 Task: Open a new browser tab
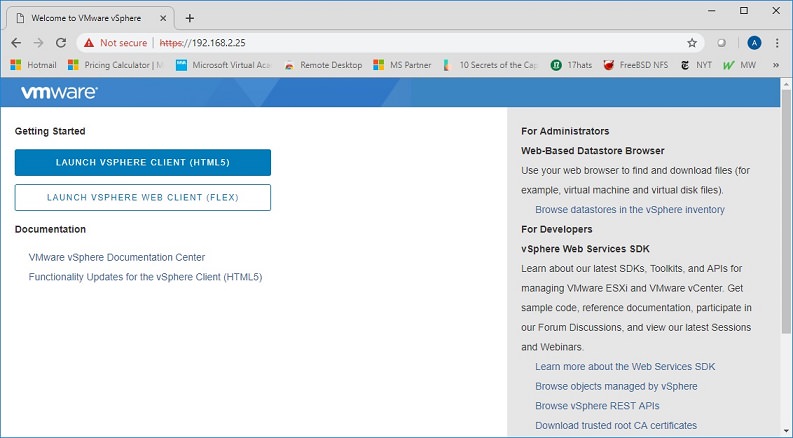190,18
